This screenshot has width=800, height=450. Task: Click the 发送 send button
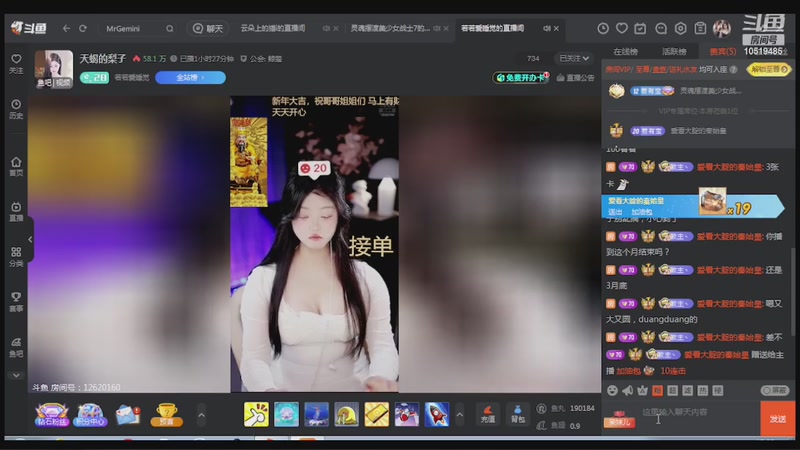pyautogui.click(x=778, y=418)
